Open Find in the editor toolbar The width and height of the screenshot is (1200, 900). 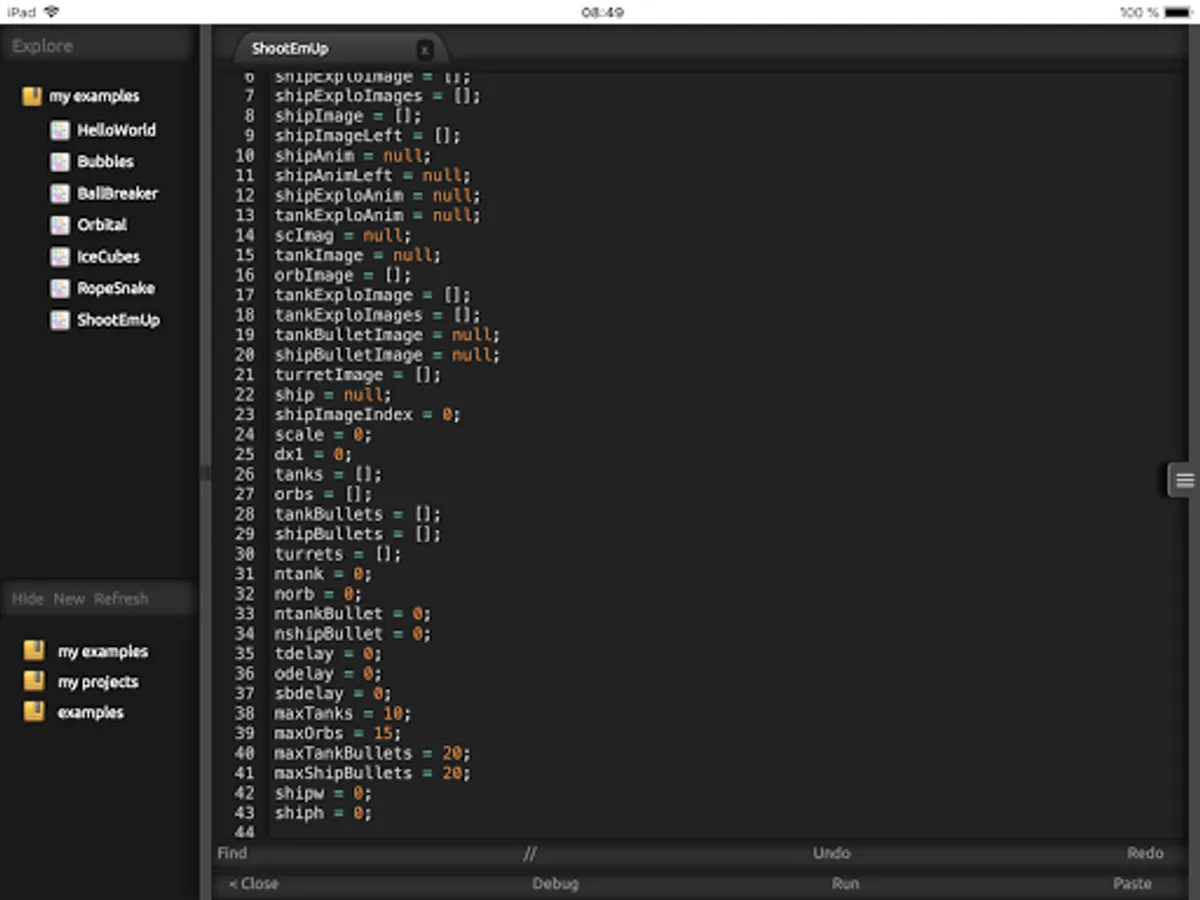232,853
